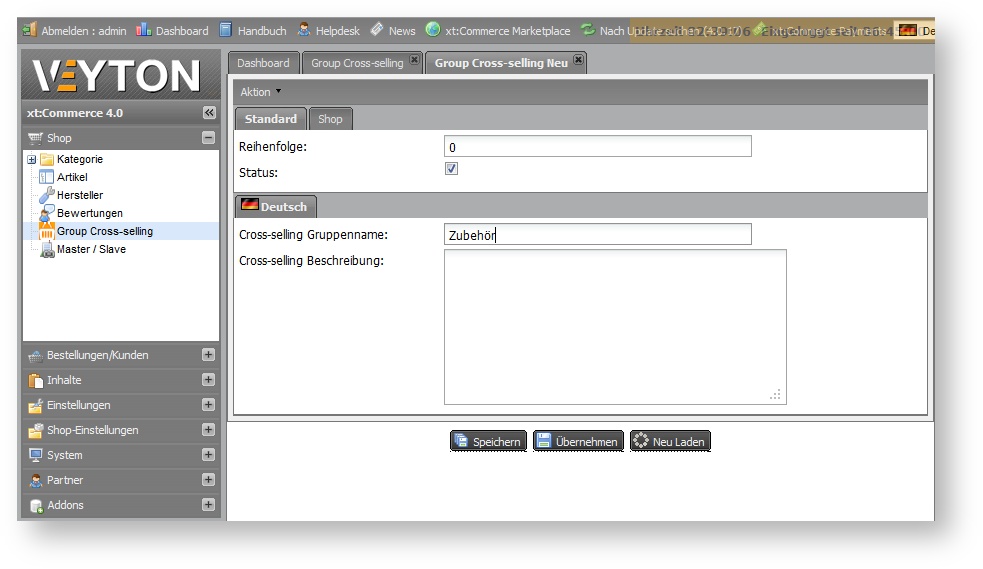Click the Artikel icon in Shop tree

click(47, 177)
